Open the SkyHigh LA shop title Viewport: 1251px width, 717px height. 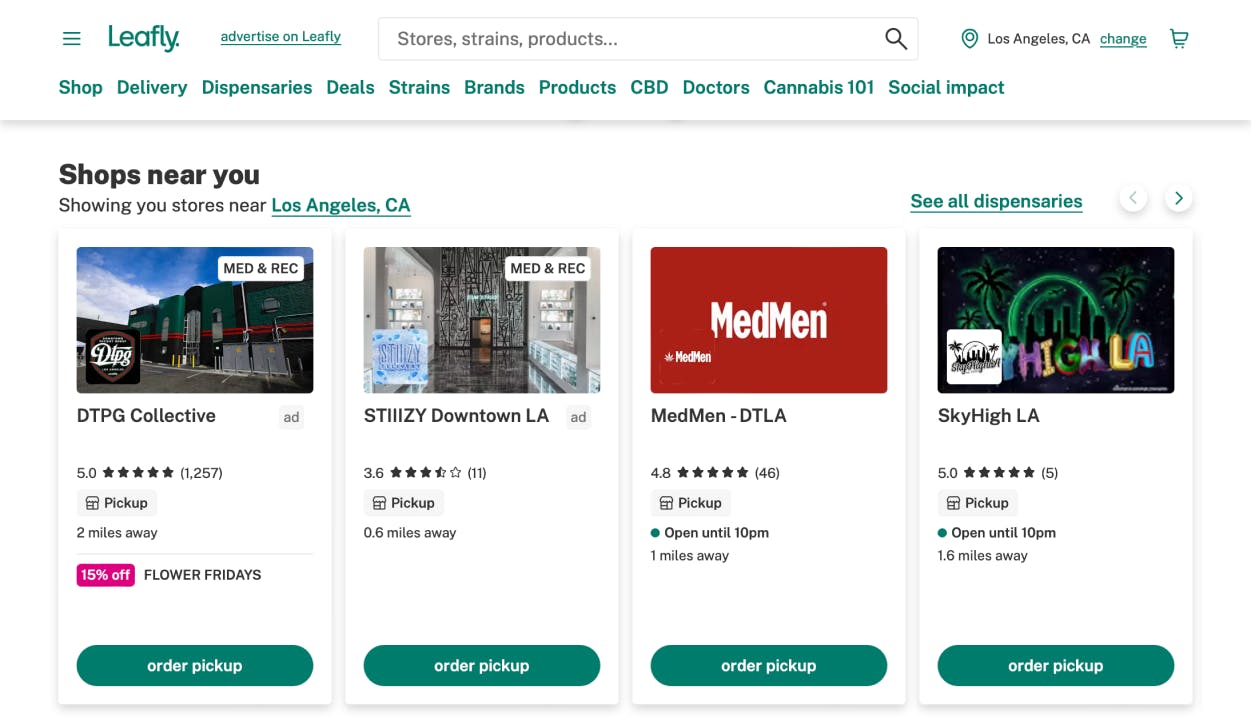[989, 416]
